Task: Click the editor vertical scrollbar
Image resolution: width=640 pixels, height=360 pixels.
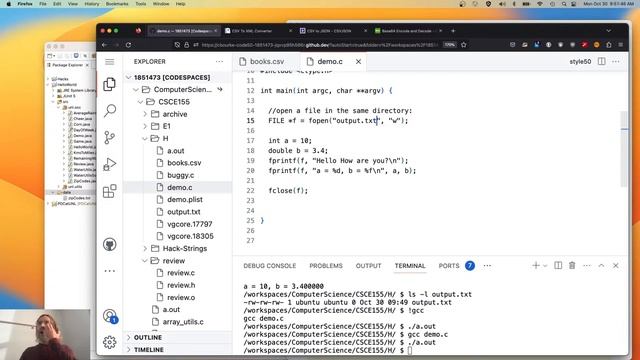Action: (x=624, y=149)
